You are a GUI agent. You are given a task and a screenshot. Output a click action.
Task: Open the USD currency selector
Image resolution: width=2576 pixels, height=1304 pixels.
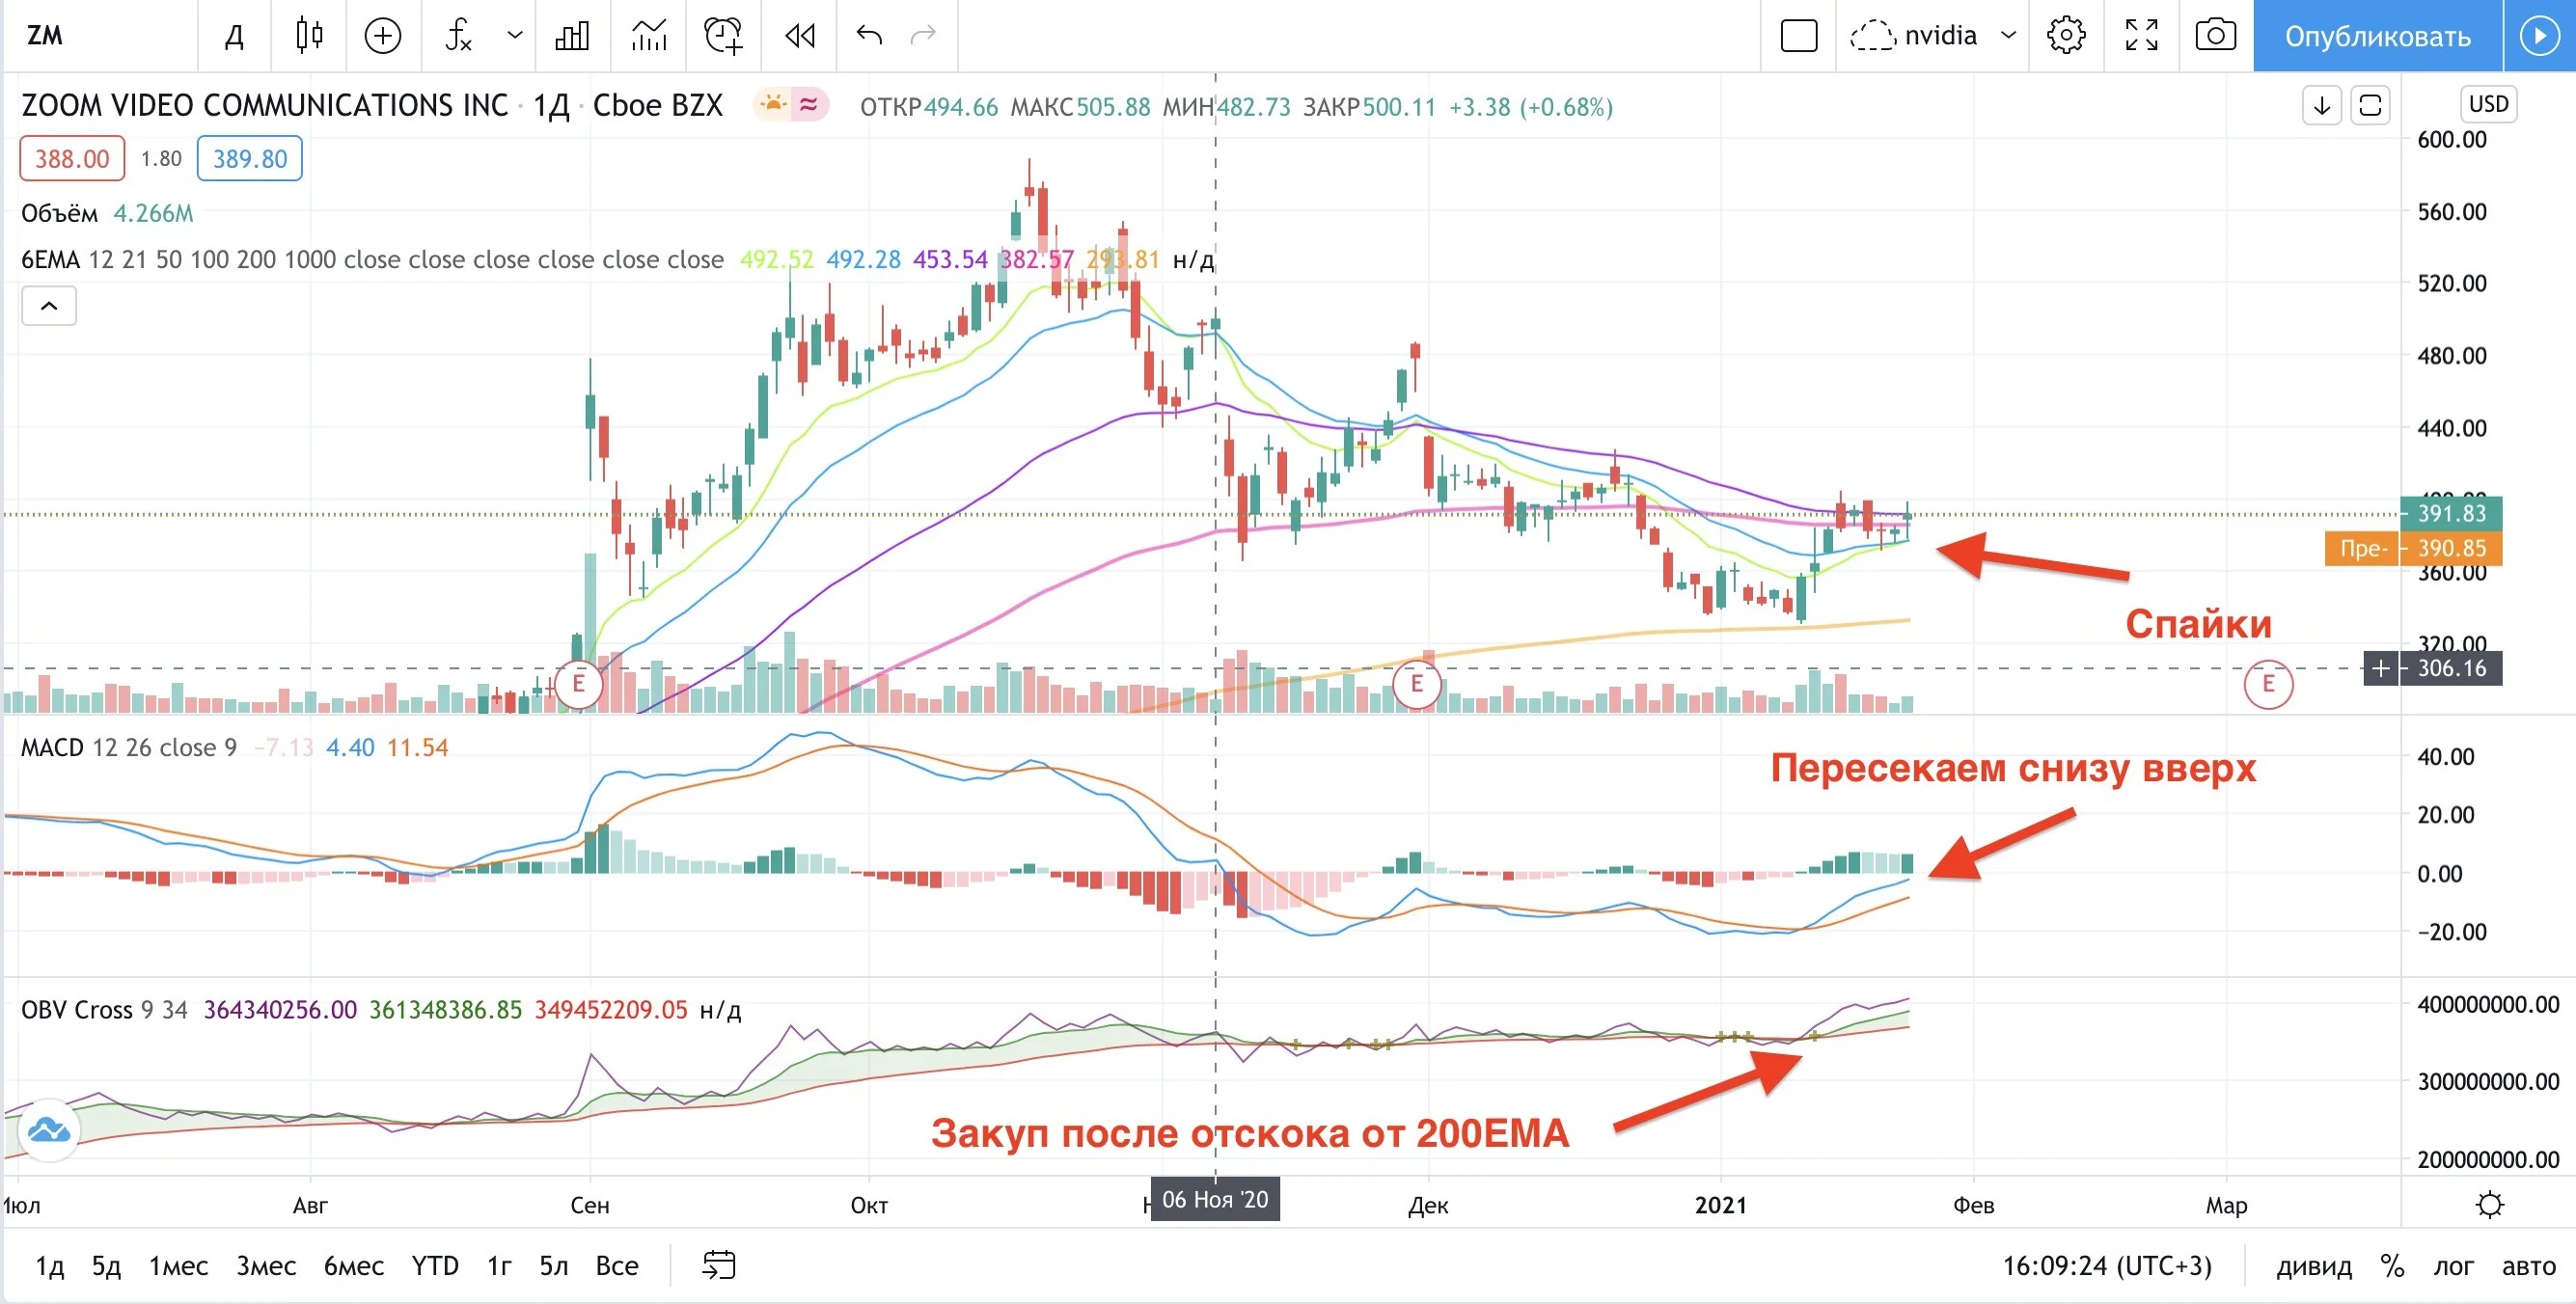pyautogui.click(x=2488, y=104)
